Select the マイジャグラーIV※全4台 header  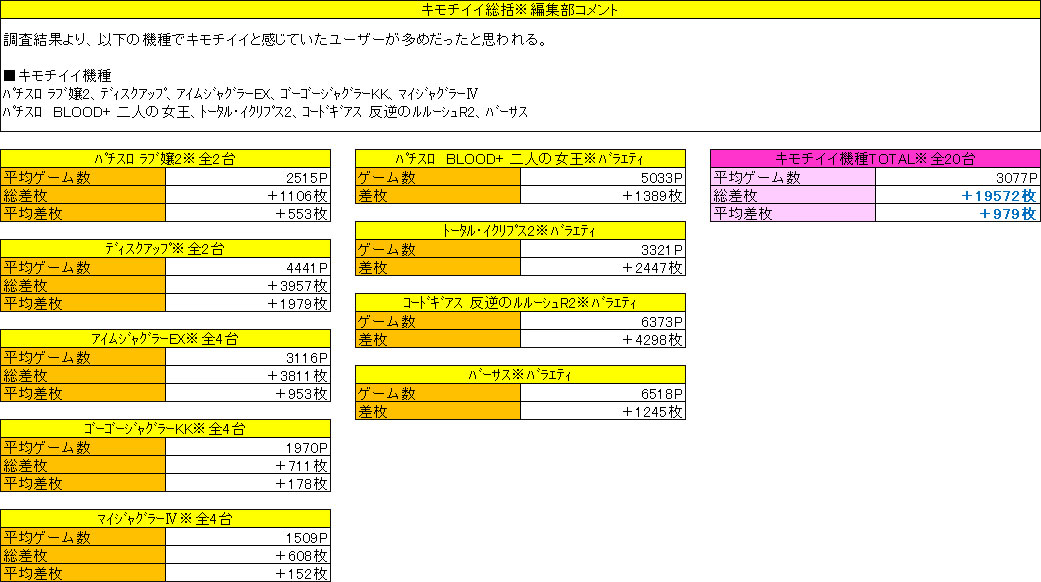pos(165,518)
